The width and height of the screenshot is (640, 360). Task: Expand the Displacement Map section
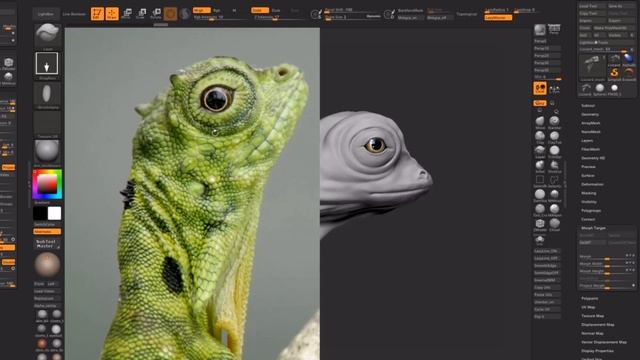[598, 324]
